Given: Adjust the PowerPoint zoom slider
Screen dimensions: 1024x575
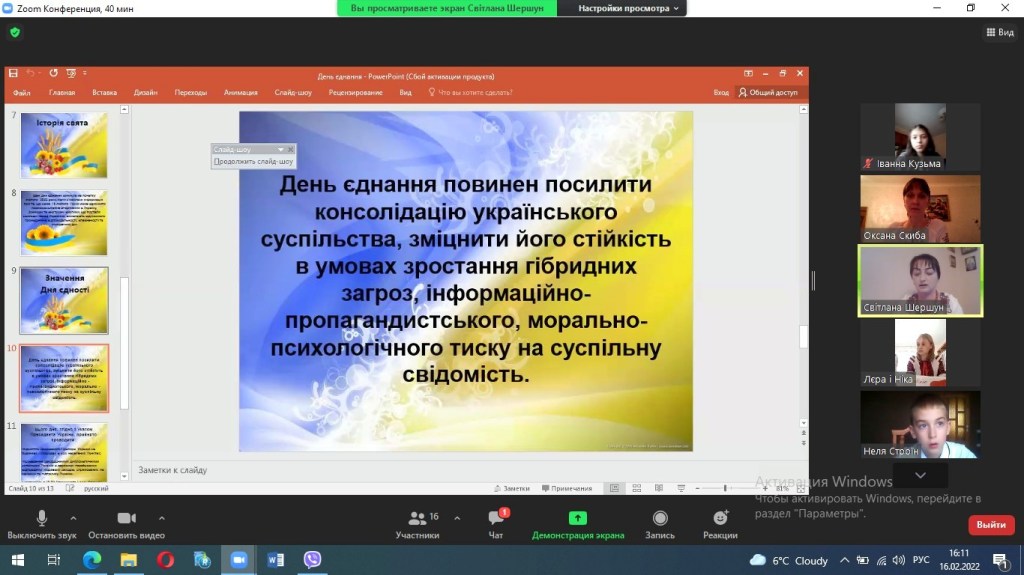Looking at the screenshot, I should click(725, 488).
